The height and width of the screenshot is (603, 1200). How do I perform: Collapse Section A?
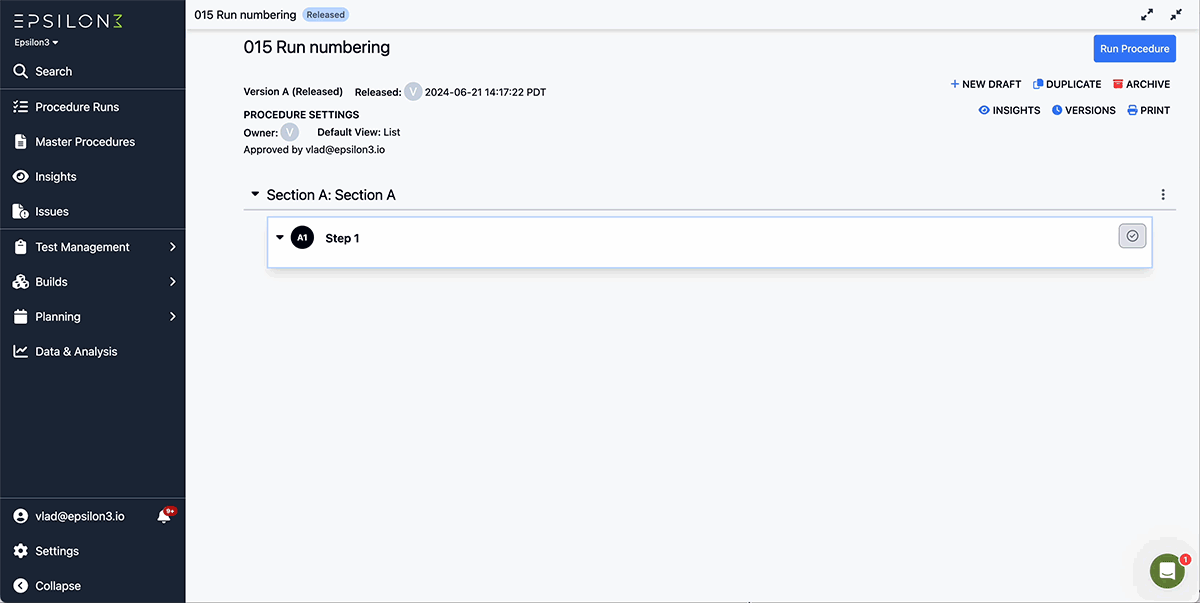point(255,194)
